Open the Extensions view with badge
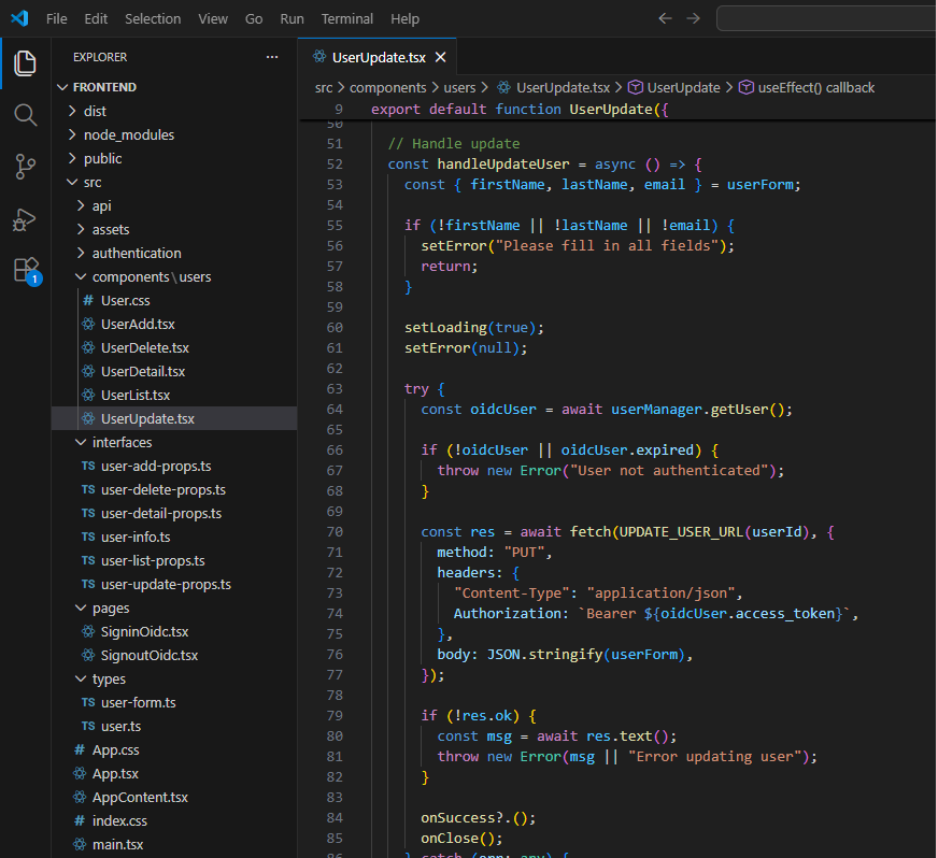The image size is (936, 858). click(26, 270)
